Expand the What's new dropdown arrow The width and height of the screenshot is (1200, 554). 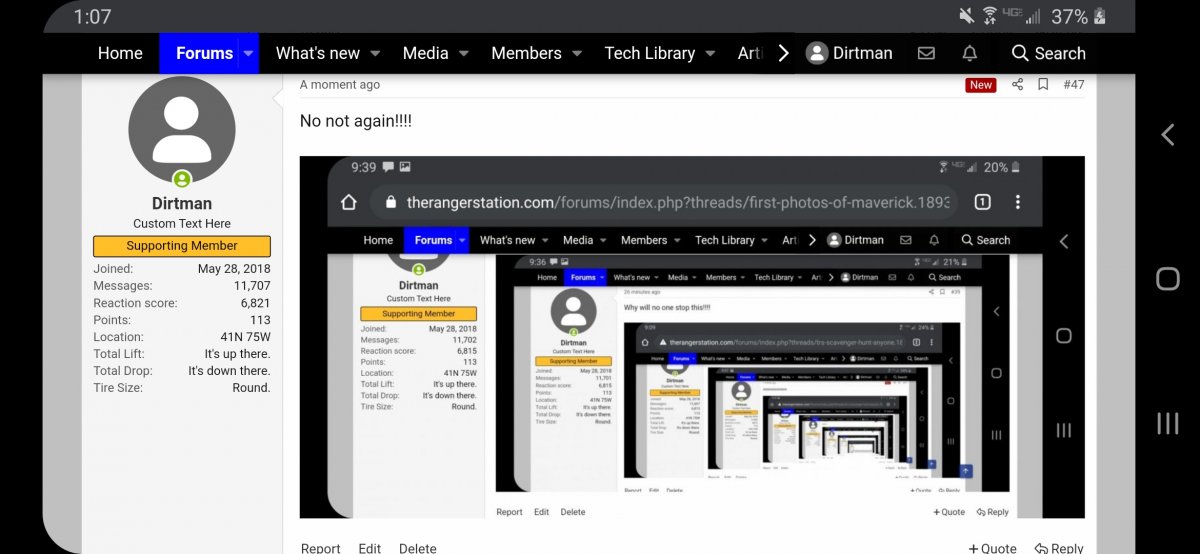(x=375, y=53)
